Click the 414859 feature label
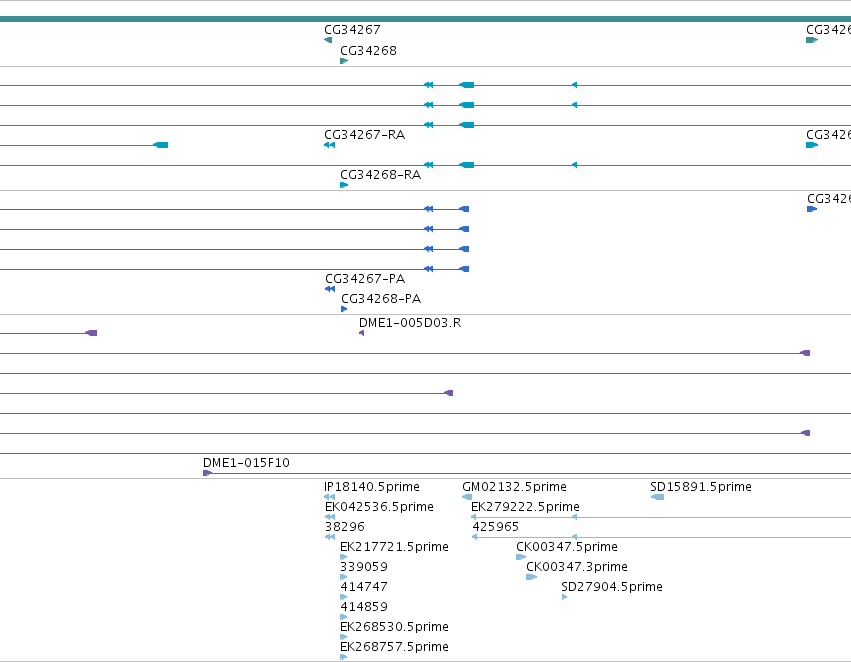This screenshot has width=851, height=662. point(364,607)
